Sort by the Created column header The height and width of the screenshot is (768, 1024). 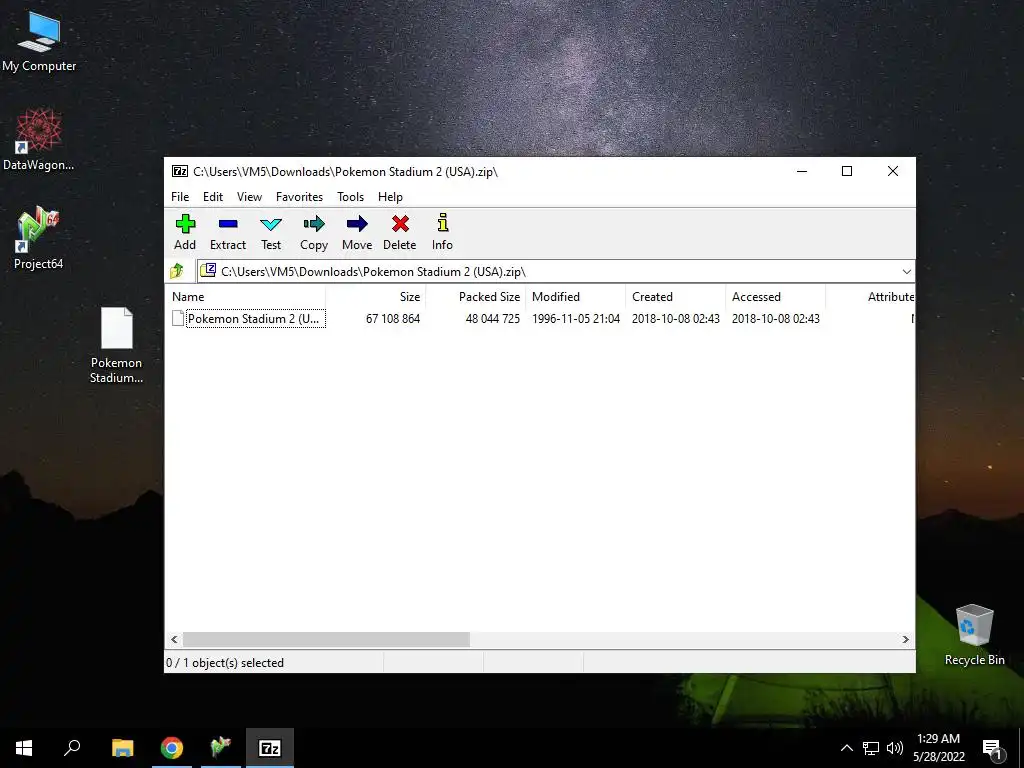(675, 296)
